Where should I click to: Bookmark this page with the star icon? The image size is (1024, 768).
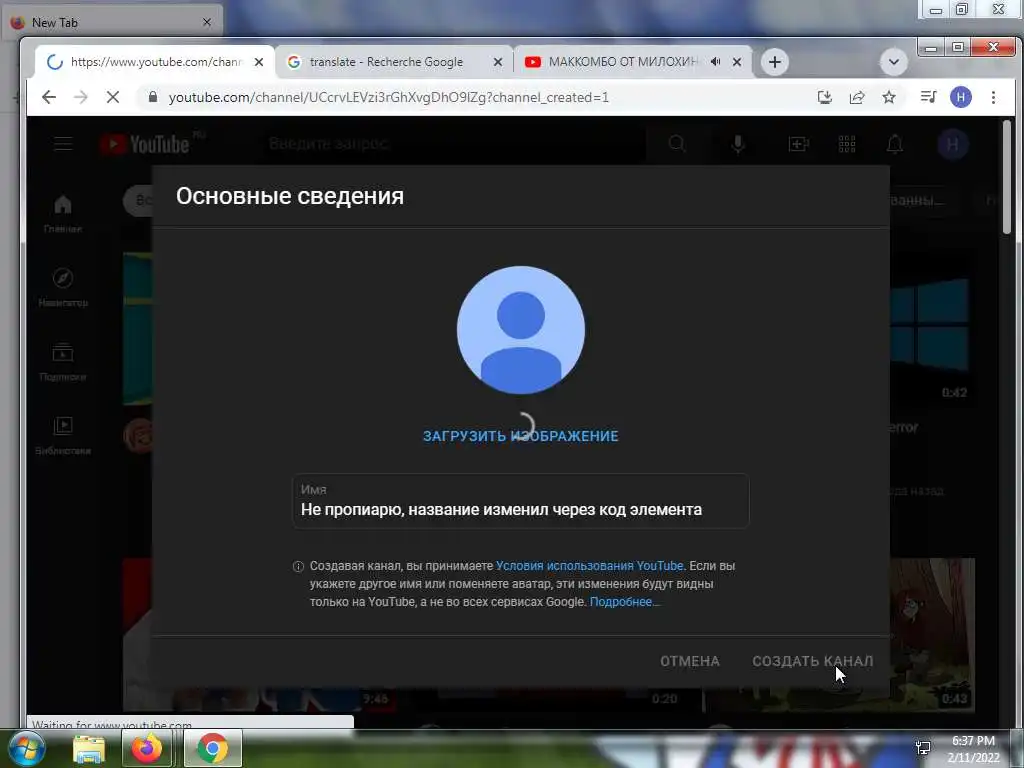(889, 97)
